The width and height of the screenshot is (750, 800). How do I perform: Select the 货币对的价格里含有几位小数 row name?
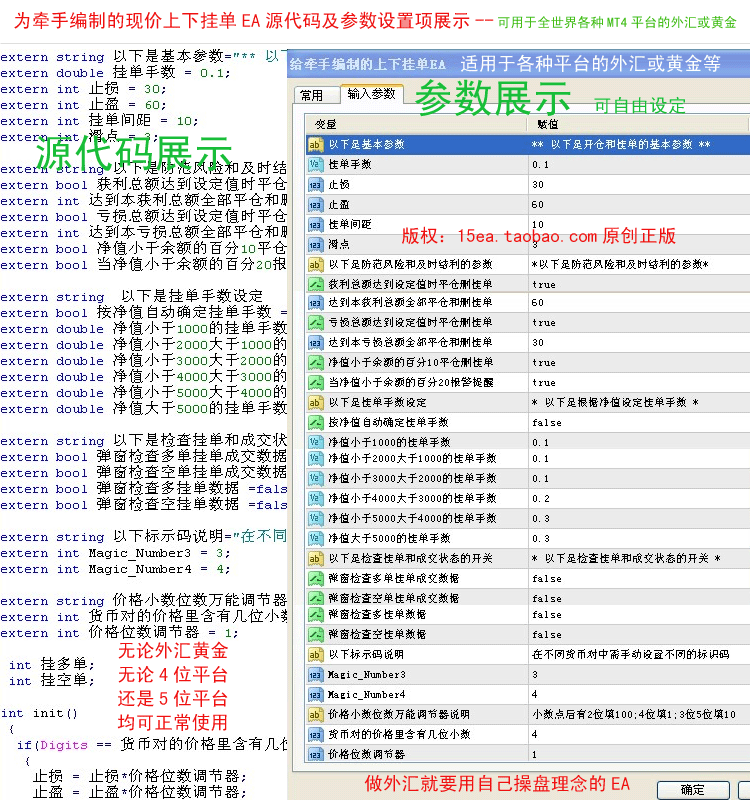(x=399, y=734)
